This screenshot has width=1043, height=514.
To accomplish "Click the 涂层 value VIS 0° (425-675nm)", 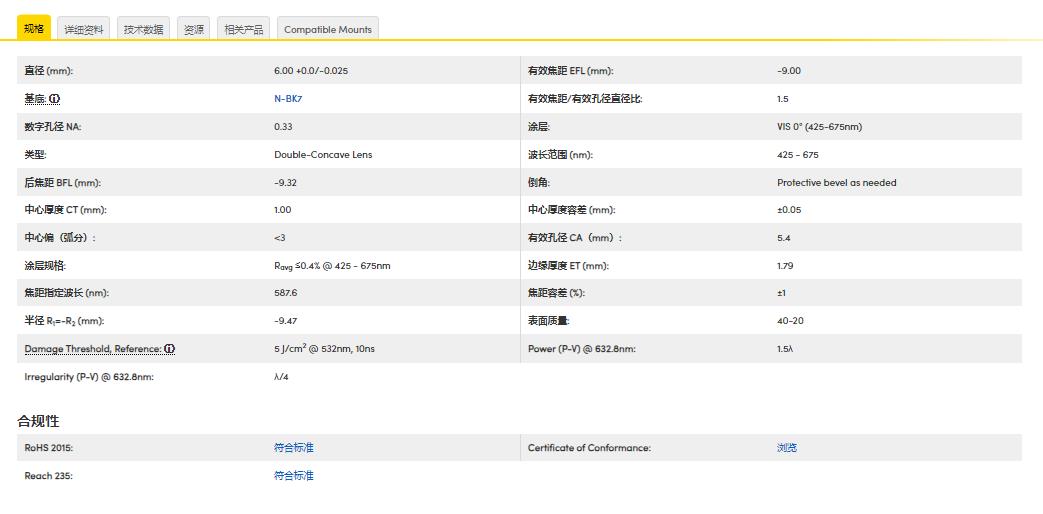I will click(x=820, y=126).
